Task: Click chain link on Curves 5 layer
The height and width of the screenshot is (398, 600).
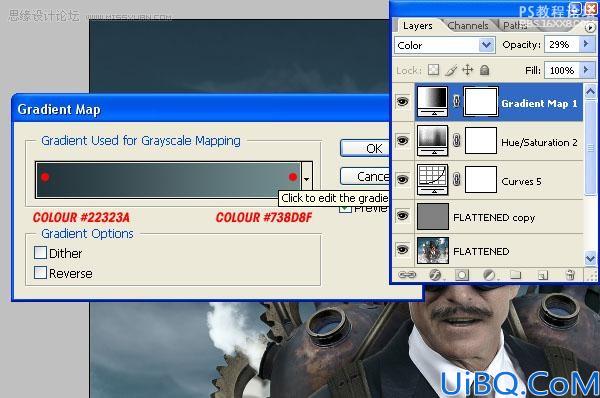Action: click(456, 179)
